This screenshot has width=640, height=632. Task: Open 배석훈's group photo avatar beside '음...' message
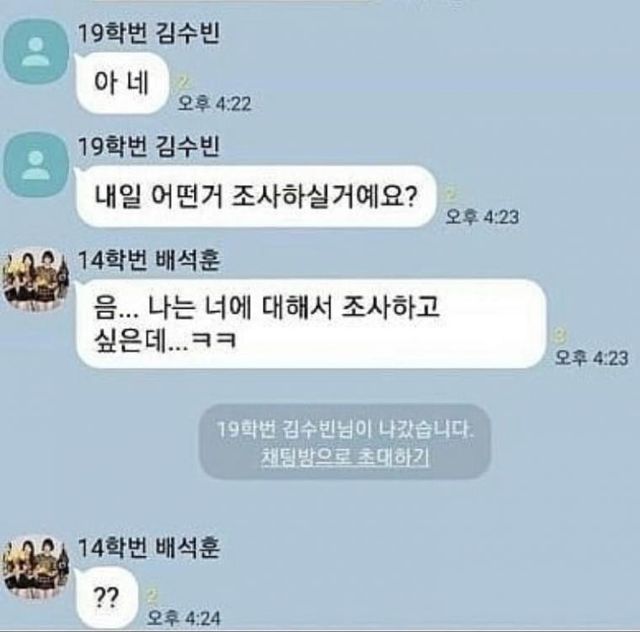coord(36,279)
